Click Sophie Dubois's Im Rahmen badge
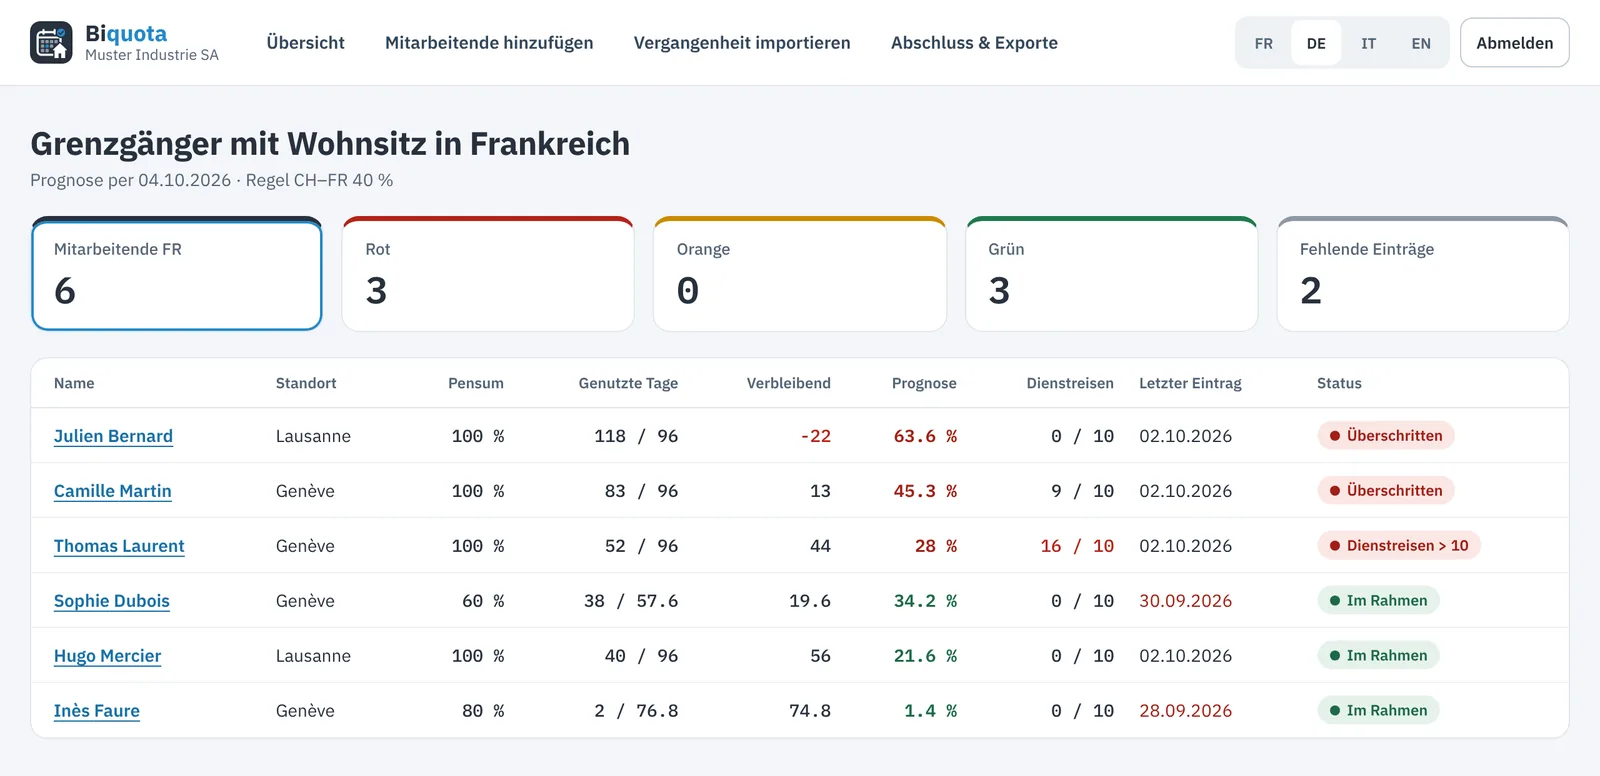1600x776 pixels. pos(1379,601)
